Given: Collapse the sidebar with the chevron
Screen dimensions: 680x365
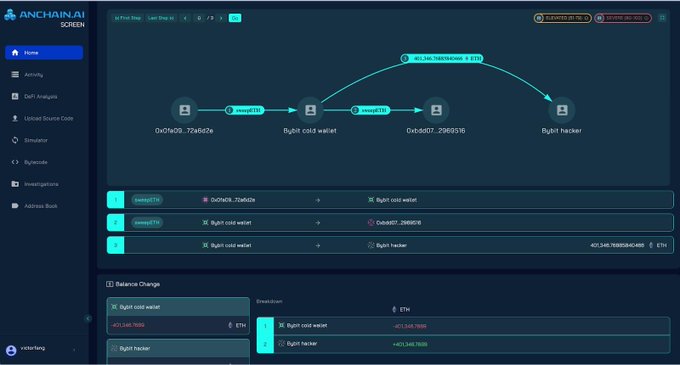Looking at the screenshot, I should (x=88, y=319).
